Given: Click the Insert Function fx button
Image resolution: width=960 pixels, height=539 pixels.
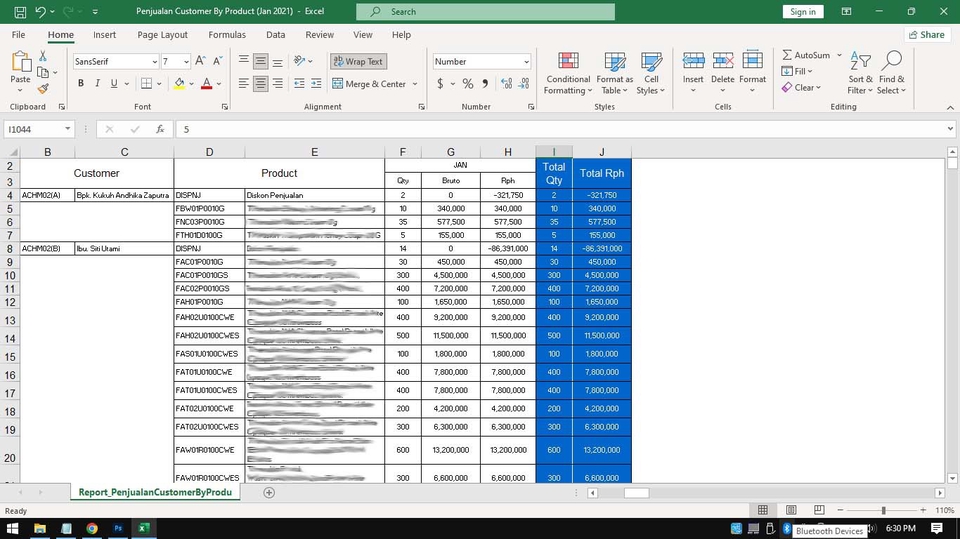Looking at the screenshot, I should coord(160,129).
